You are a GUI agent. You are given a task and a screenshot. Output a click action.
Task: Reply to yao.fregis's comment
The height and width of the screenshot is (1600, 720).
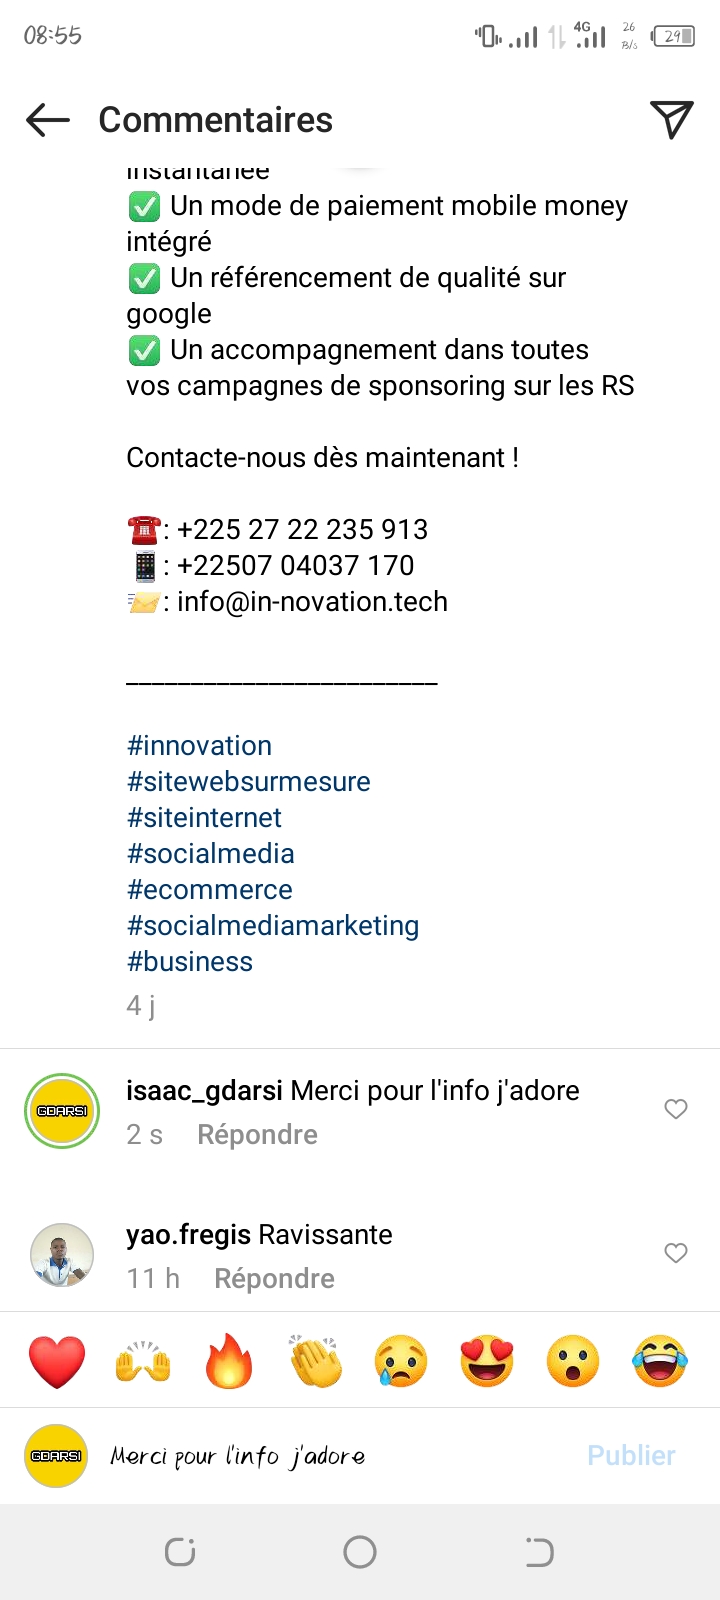[x=274, y=1279]
